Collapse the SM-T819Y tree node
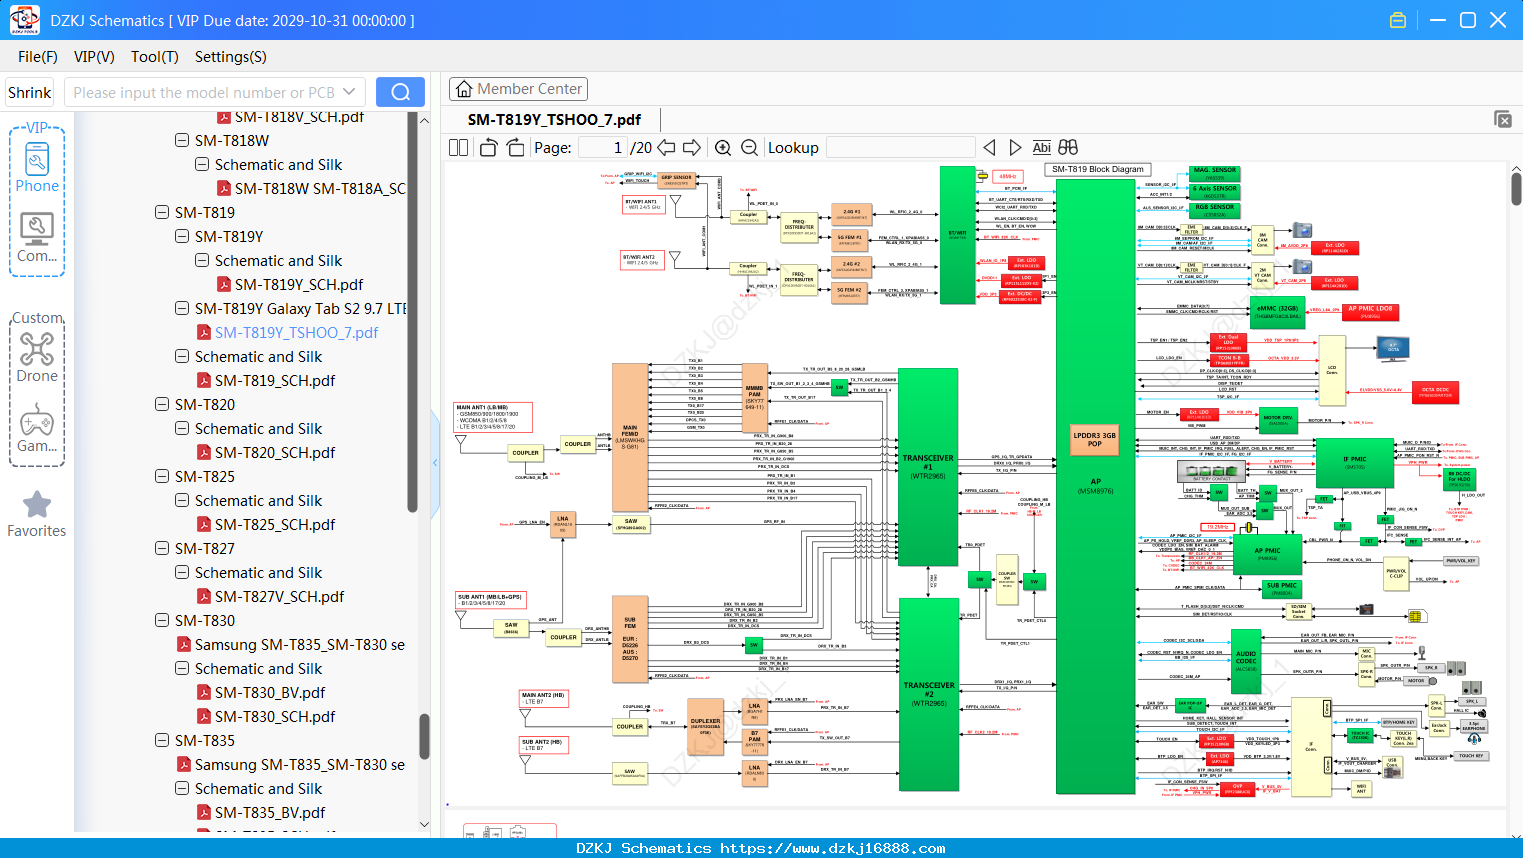Viewport: 1523px width, 858px height. pyautogui.click(x=182, y=236)
